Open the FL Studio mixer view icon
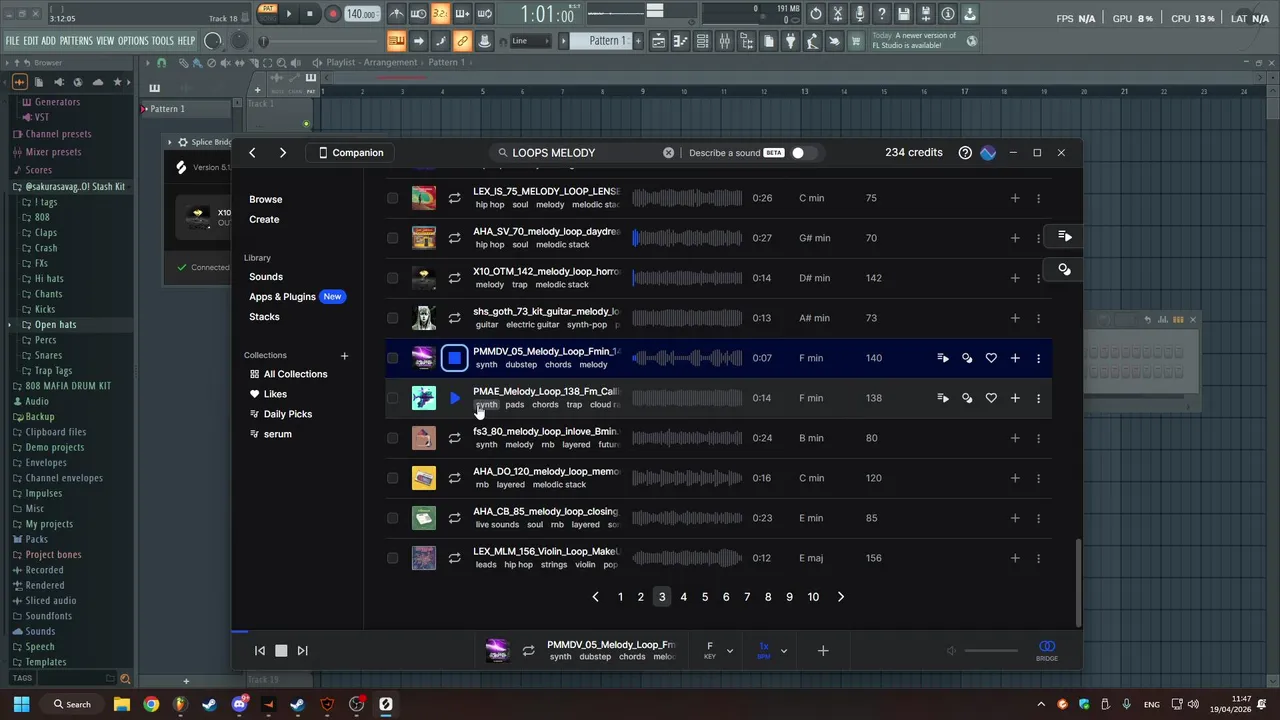The width and height of the screenshot is (1280, 720). click(x=724, y=41)
